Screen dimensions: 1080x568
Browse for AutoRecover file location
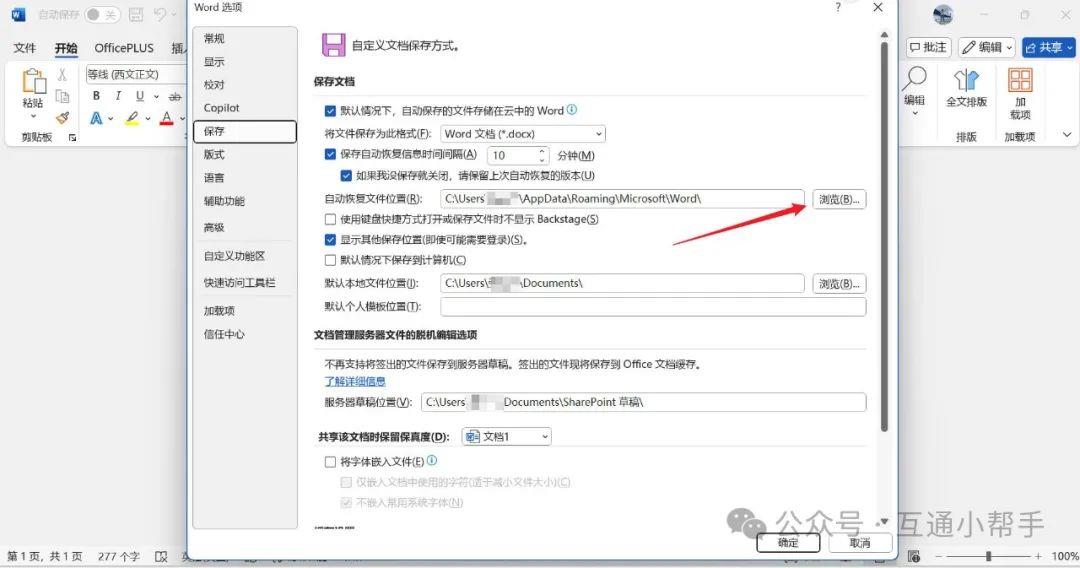pyautogui.click(x=839, y=199)
